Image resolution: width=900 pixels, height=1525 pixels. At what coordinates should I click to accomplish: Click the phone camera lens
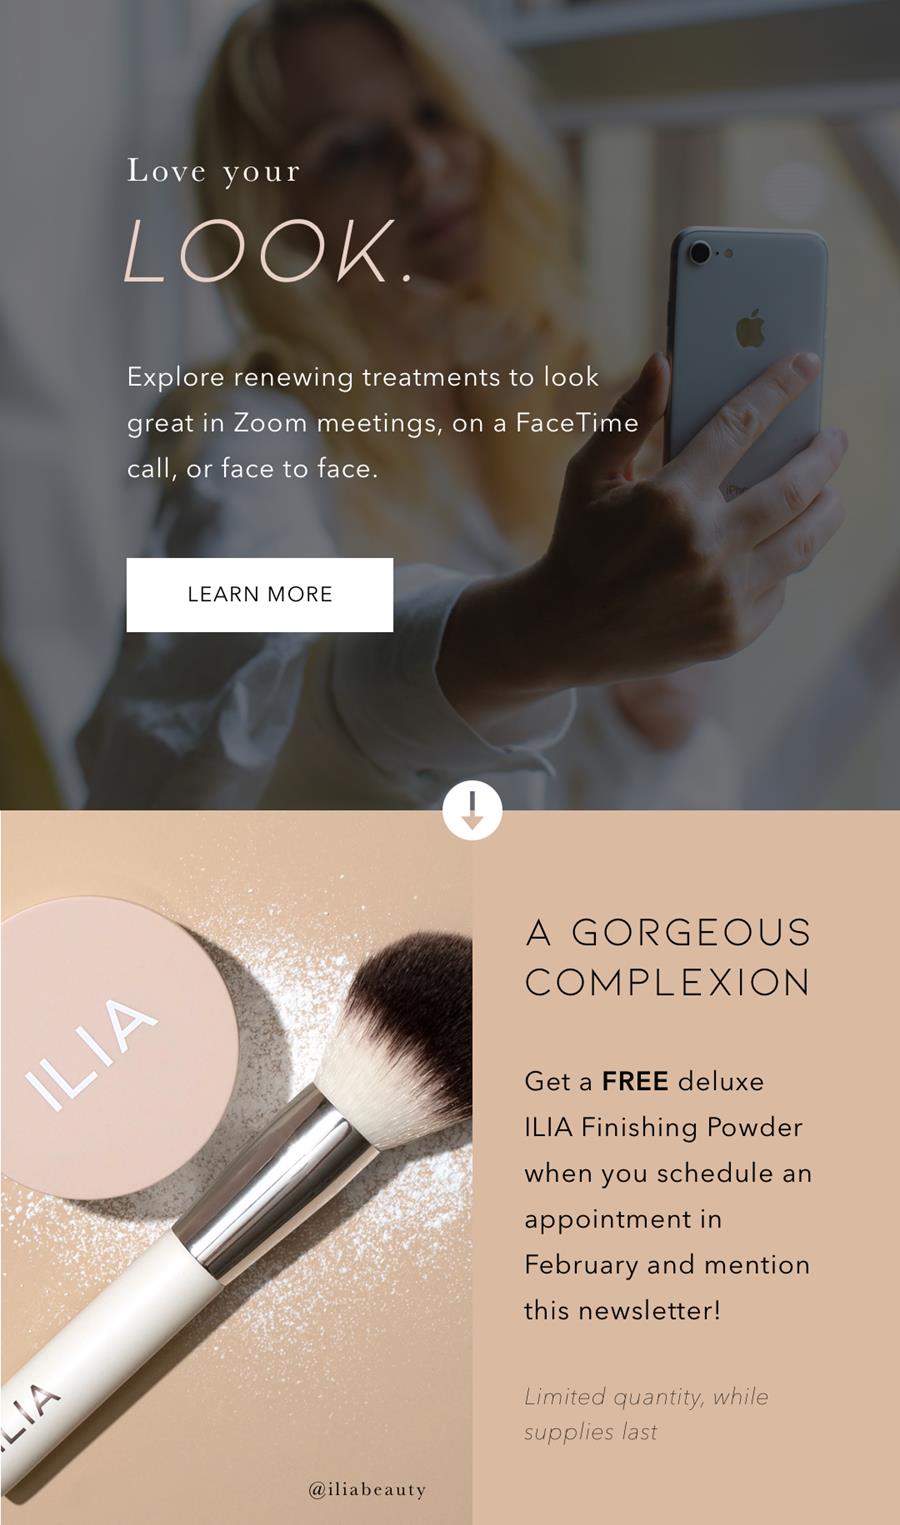(x=700, y=250)
